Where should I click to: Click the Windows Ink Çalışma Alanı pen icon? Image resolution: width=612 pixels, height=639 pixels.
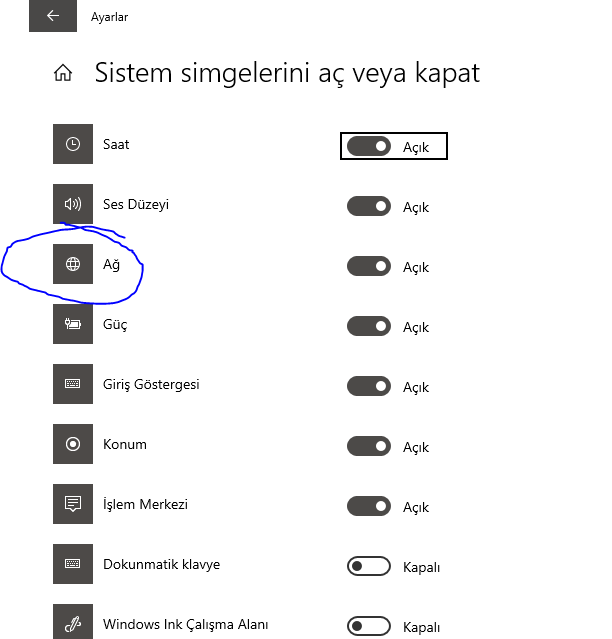(72, 624)
